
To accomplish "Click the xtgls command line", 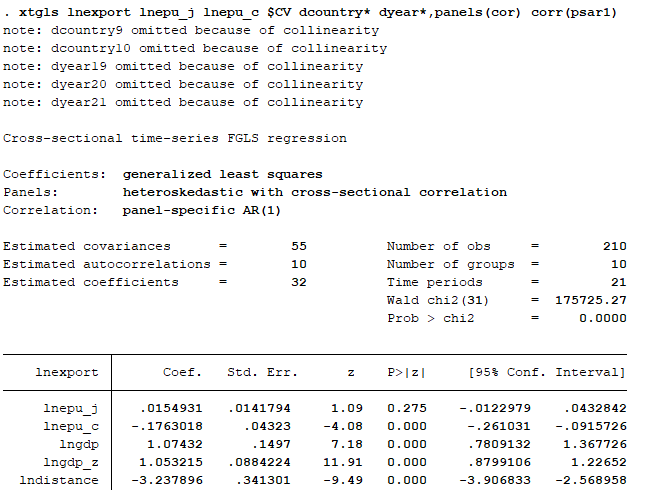I will tap(310, 13).
